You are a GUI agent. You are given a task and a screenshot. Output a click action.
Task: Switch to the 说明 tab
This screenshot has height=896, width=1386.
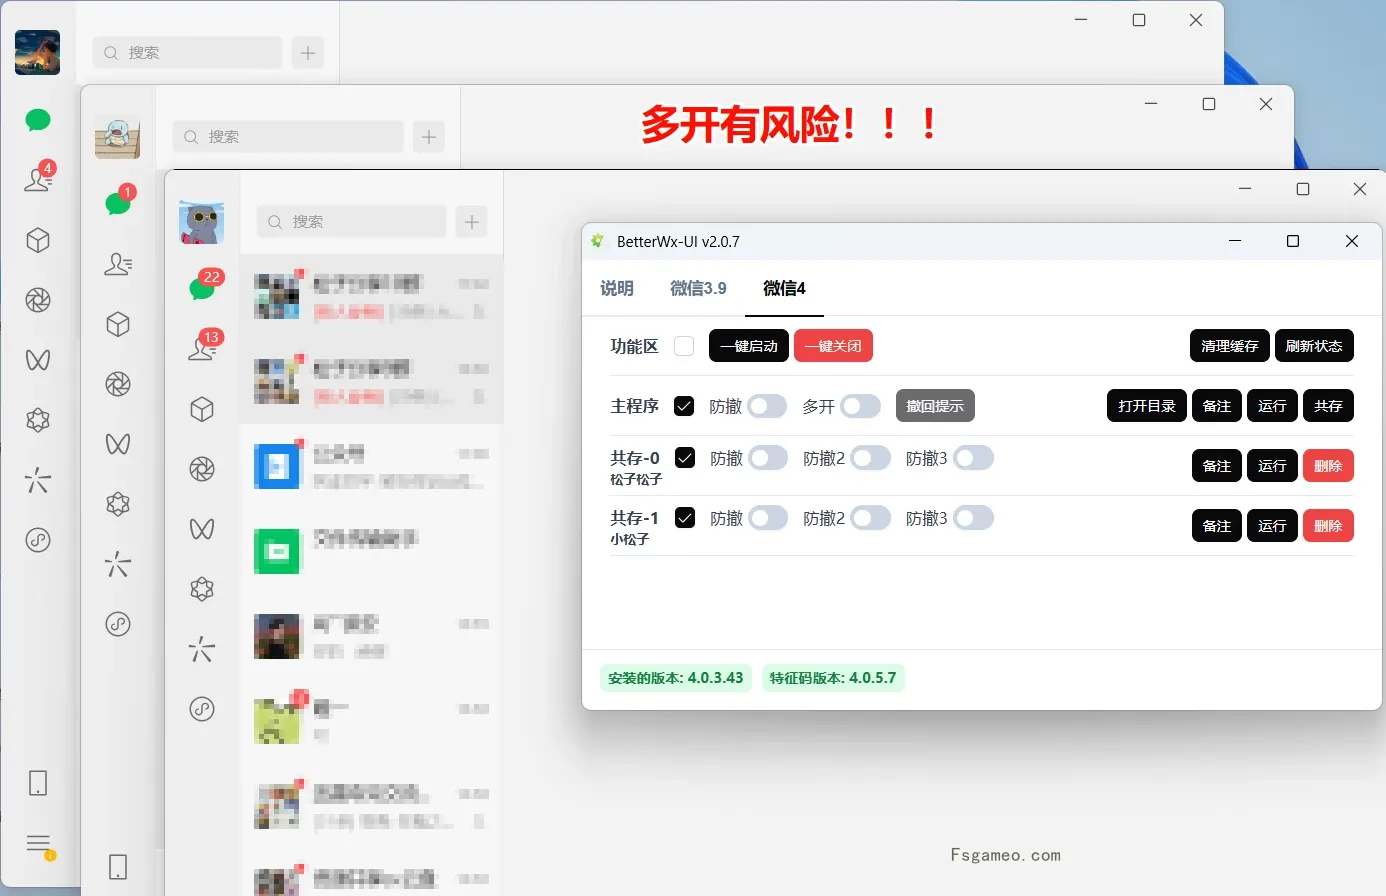(x=617, y=288)
